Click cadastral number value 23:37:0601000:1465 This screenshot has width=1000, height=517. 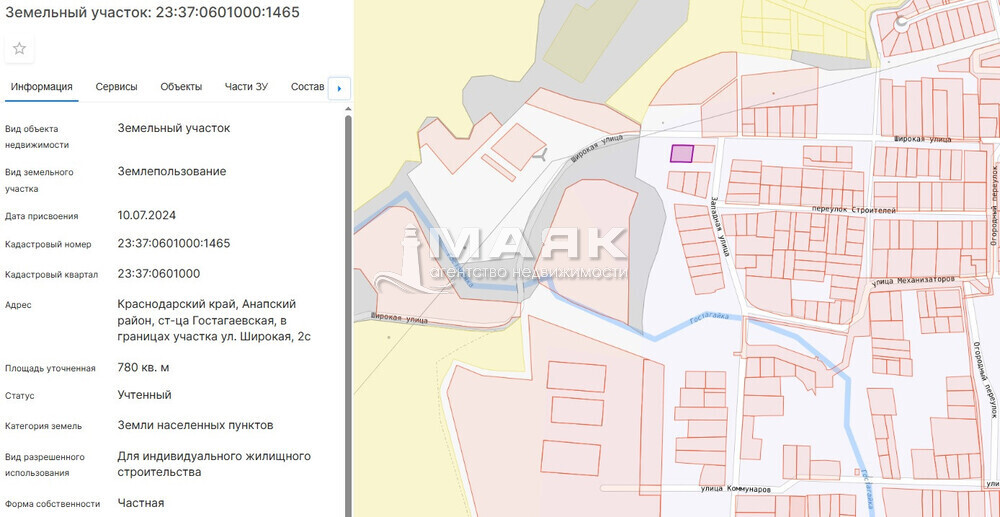click(x=174, y=243)
